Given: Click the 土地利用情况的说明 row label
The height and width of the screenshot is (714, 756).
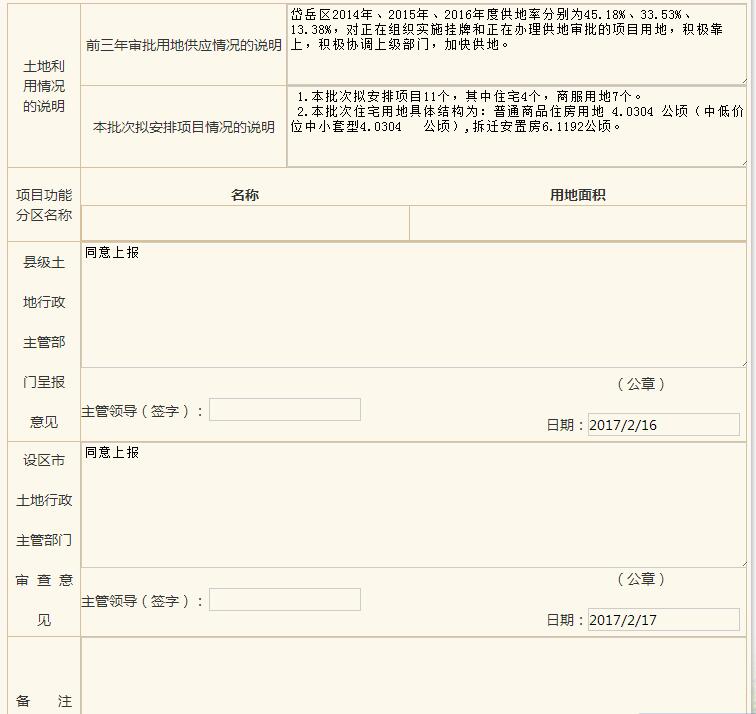Looking at the screenshot, I should point(44,86).
